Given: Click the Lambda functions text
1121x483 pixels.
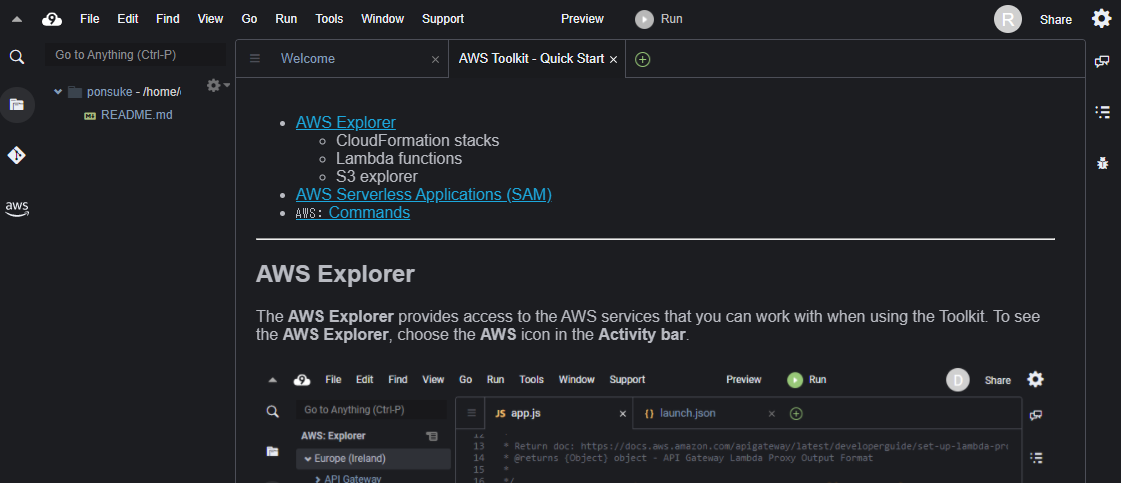Looking at the screenshot, I should [399, 158].
